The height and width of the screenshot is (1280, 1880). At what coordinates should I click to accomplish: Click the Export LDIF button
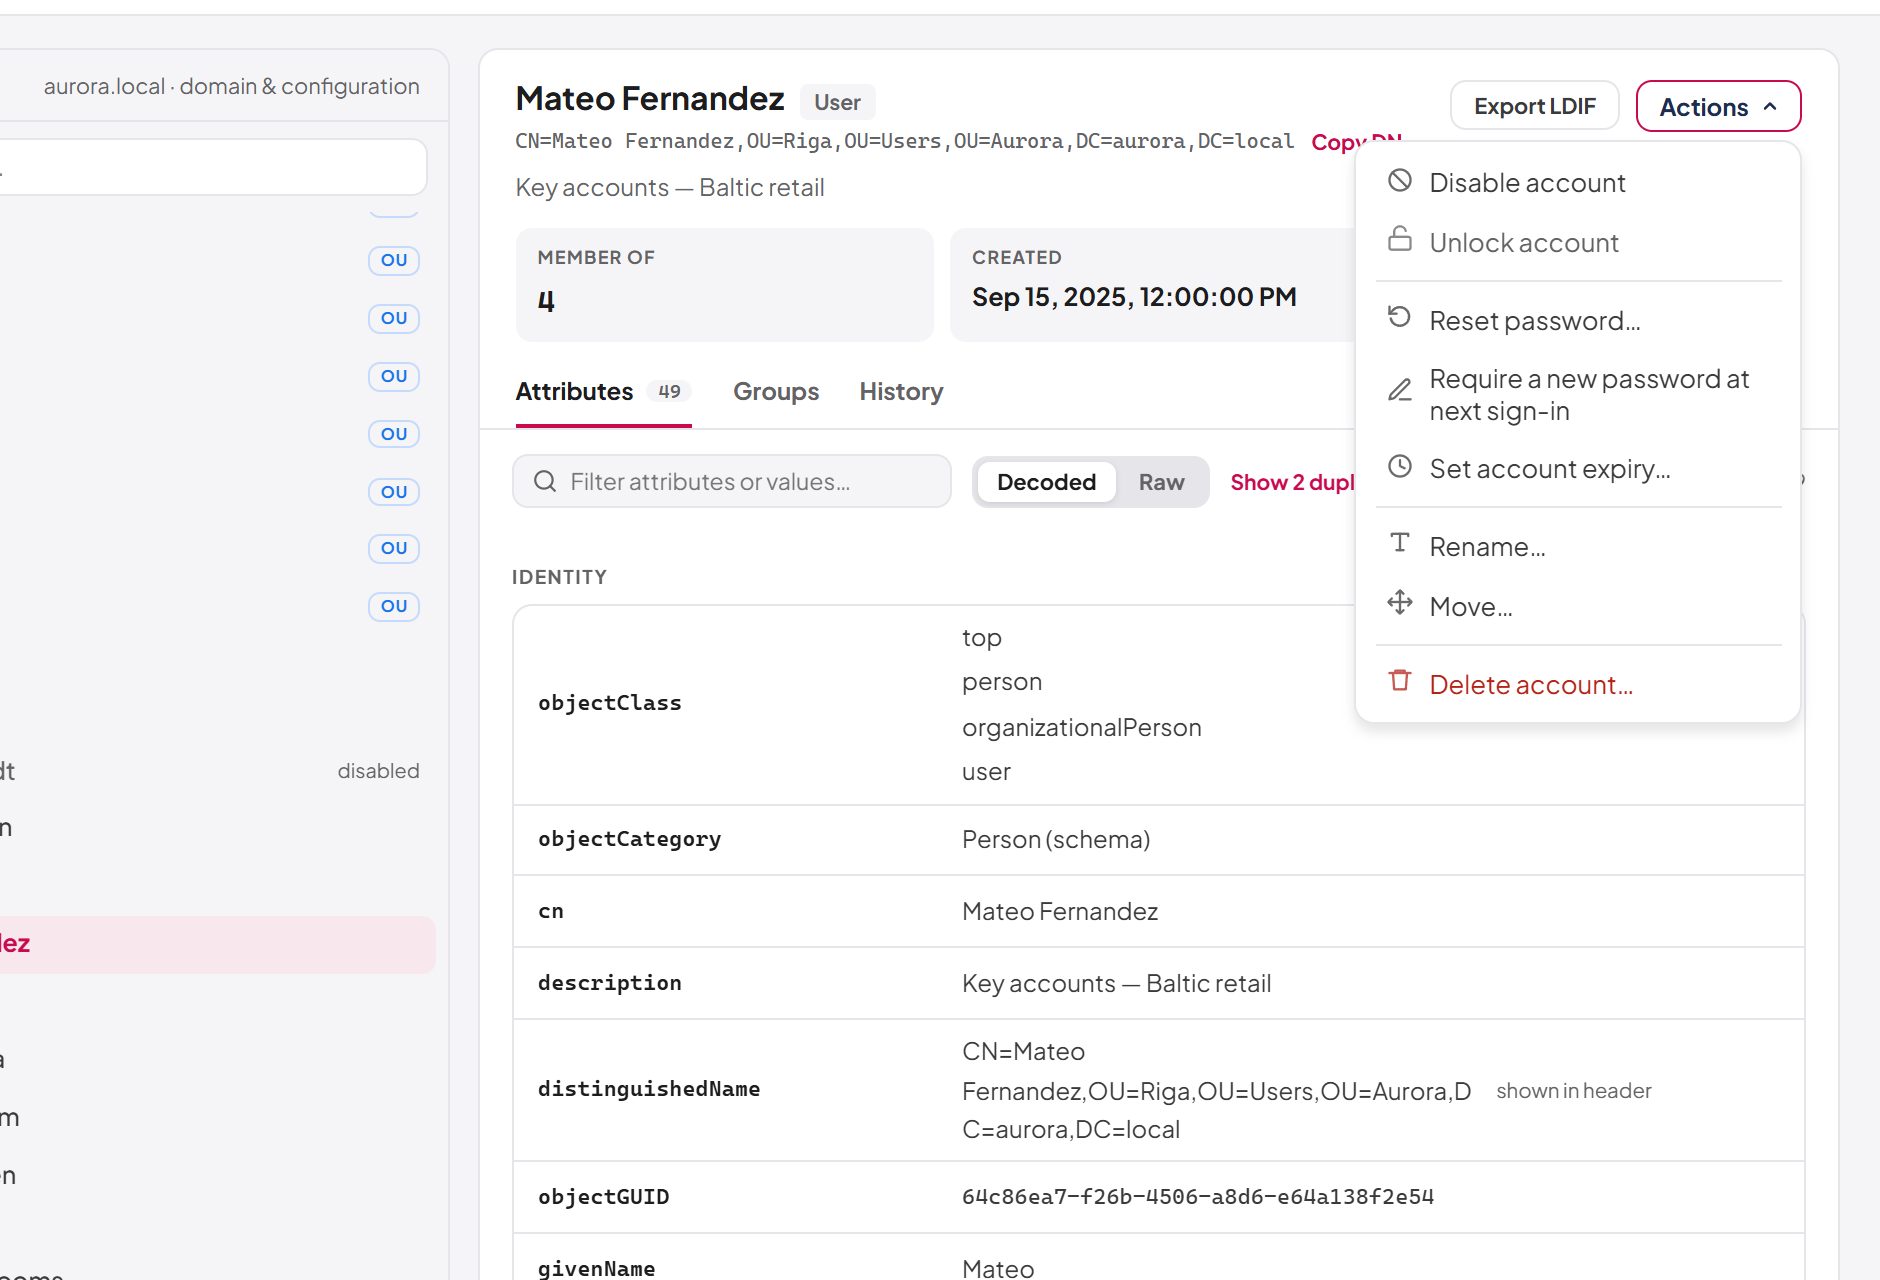[1534, 106]
